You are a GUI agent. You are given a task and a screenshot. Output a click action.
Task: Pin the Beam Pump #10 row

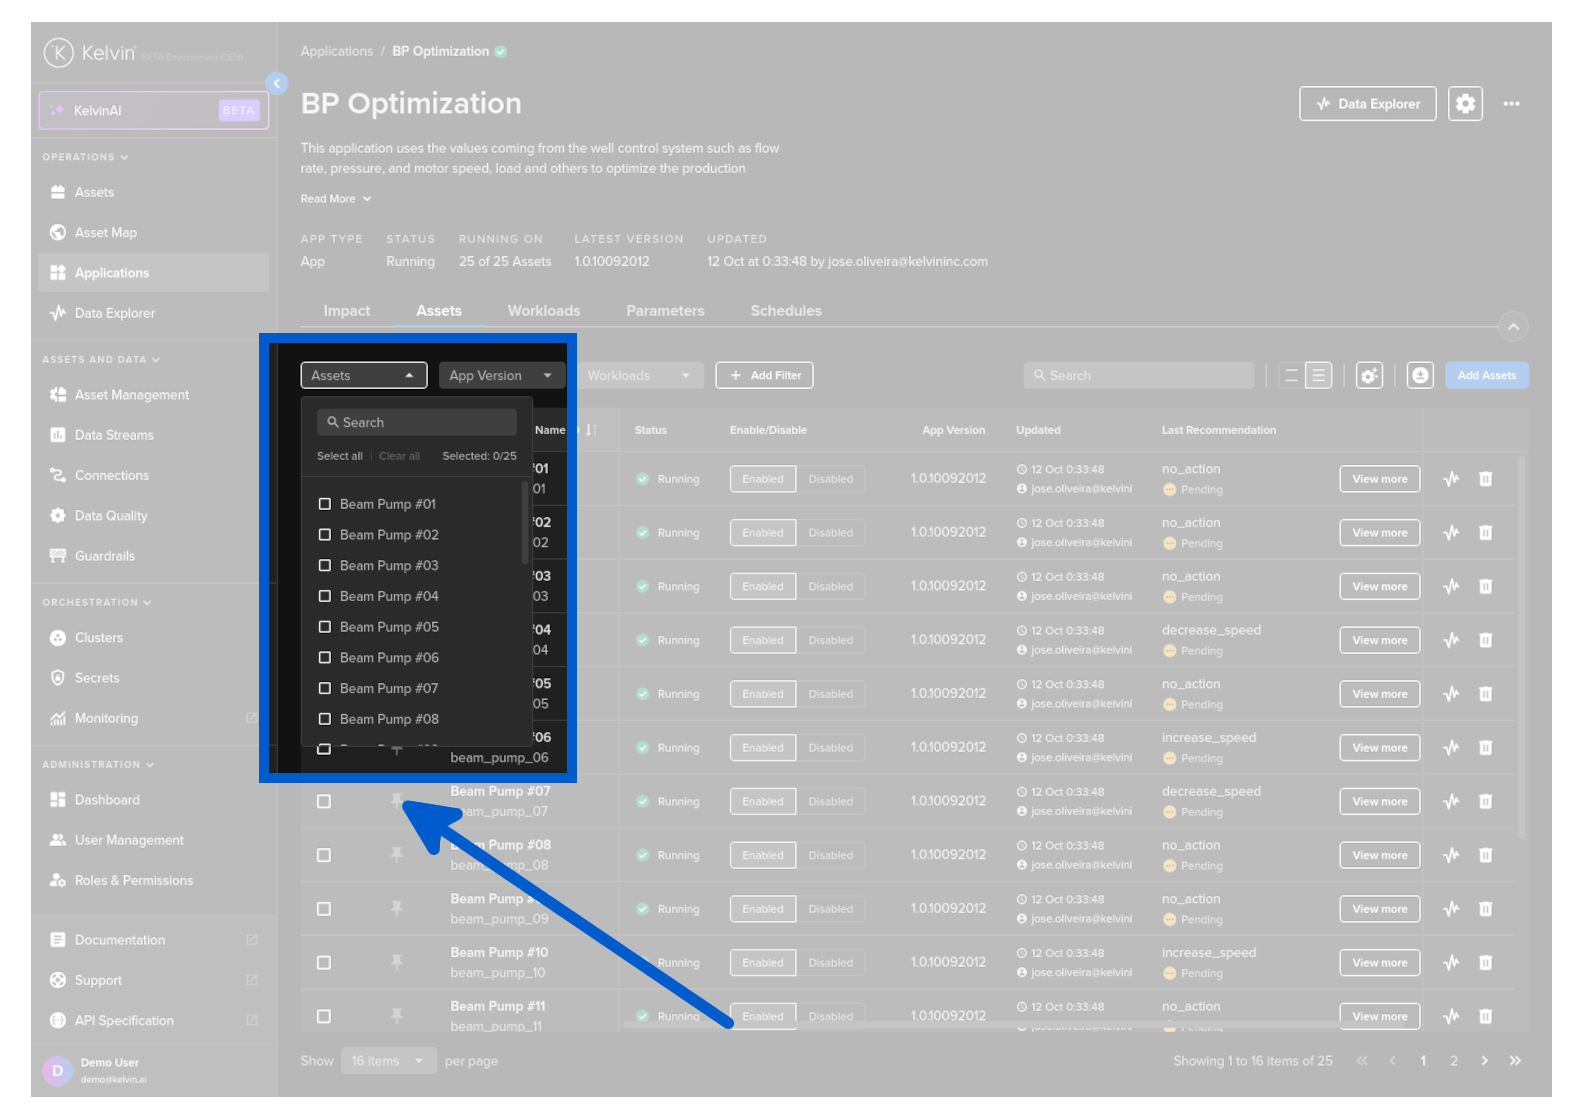397,962
